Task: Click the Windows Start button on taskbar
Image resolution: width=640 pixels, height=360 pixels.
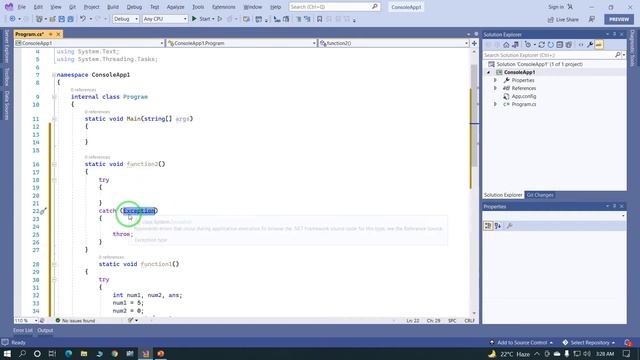Action: coord(7,353)
